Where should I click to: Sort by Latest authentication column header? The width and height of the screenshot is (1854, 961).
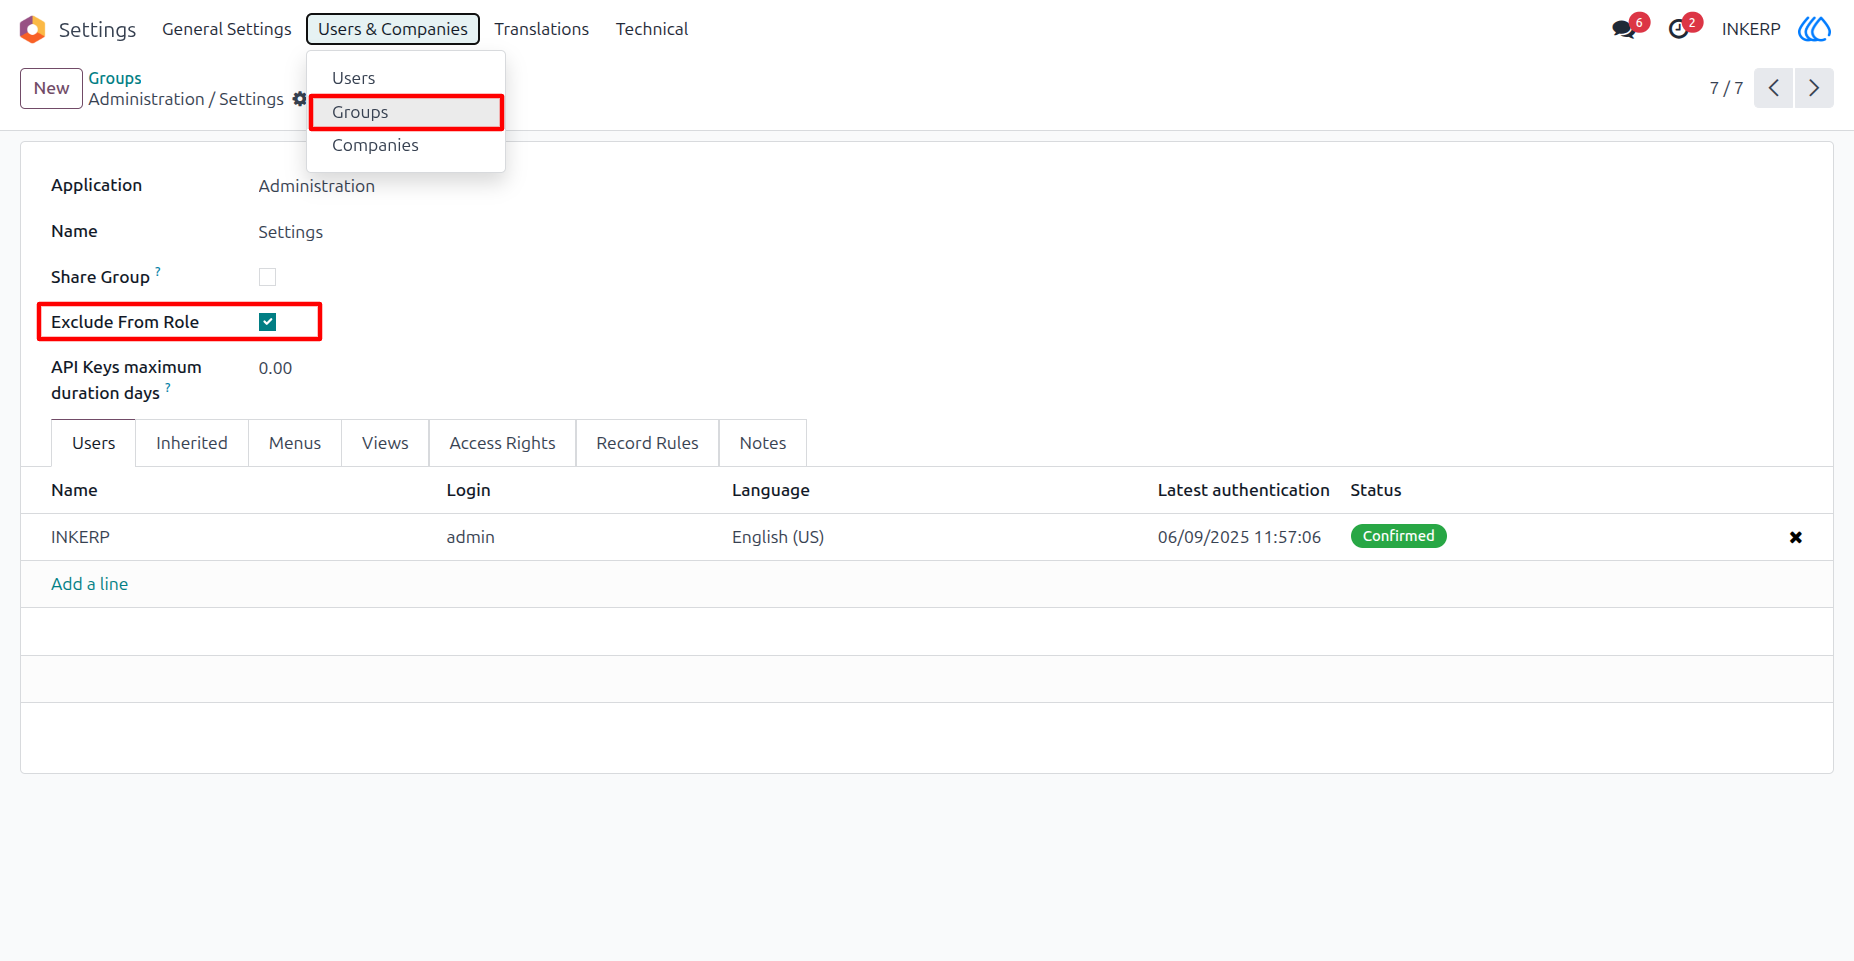[1243, 490]
